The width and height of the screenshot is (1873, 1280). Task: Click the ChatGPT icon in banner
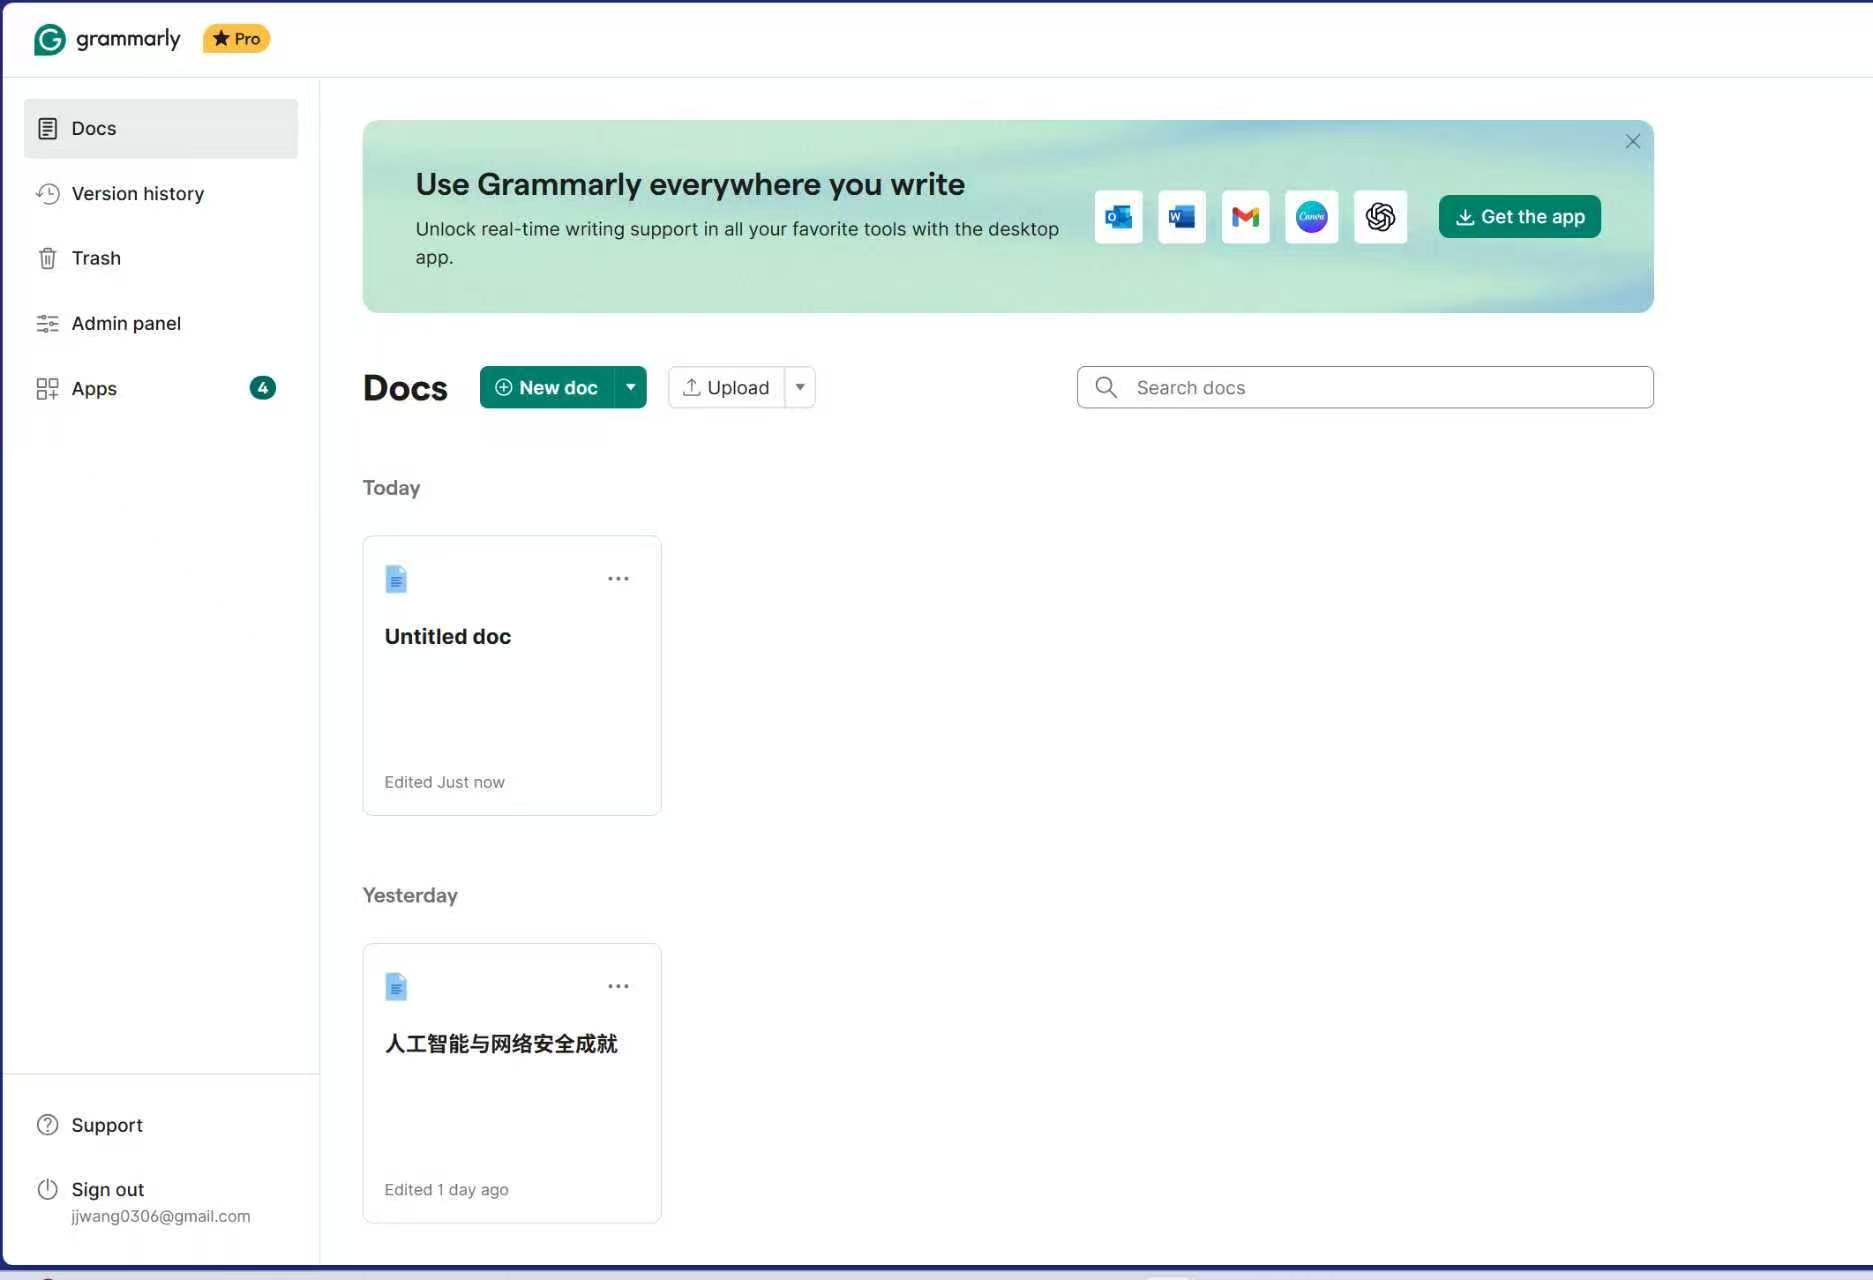[x=1380, y=217]
